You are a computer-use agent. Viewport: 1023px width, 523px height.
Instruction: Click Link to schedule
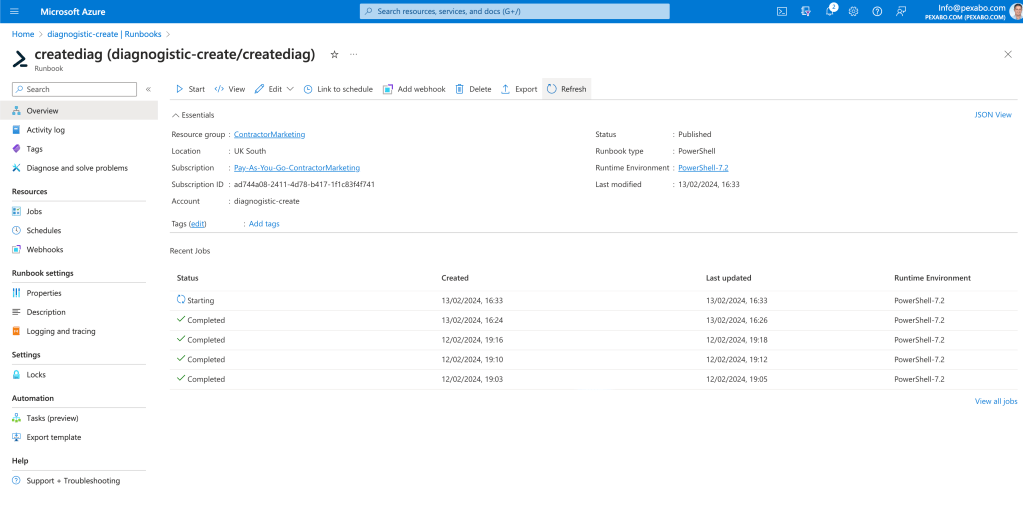(x=338, y=89)
